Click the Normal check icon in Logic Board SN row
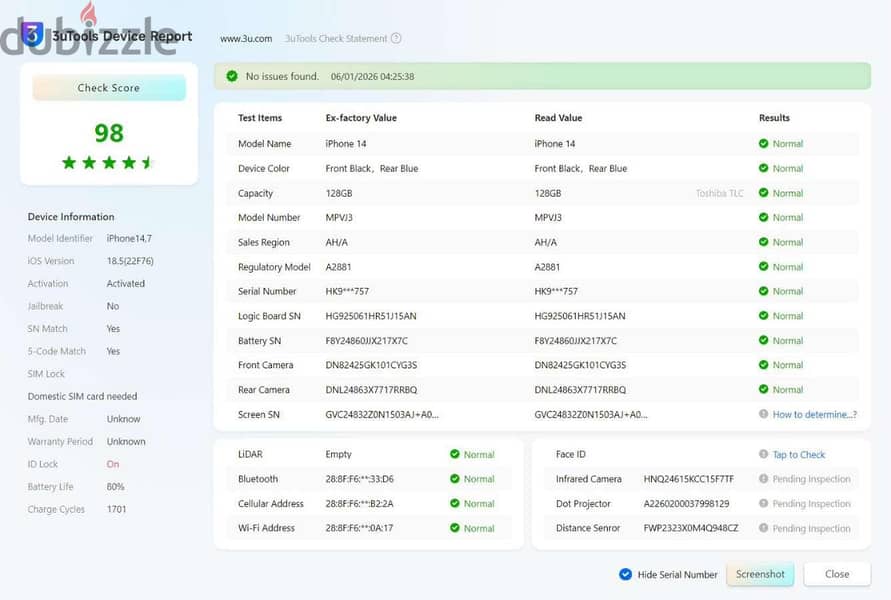Screen dimensions: 891x600 [x=763, y=315]
